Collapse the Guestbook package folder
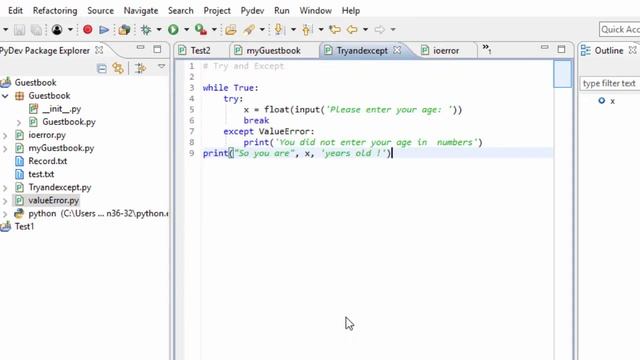The width and height of the screenshot is (640, 360). [x=5, y=96]
